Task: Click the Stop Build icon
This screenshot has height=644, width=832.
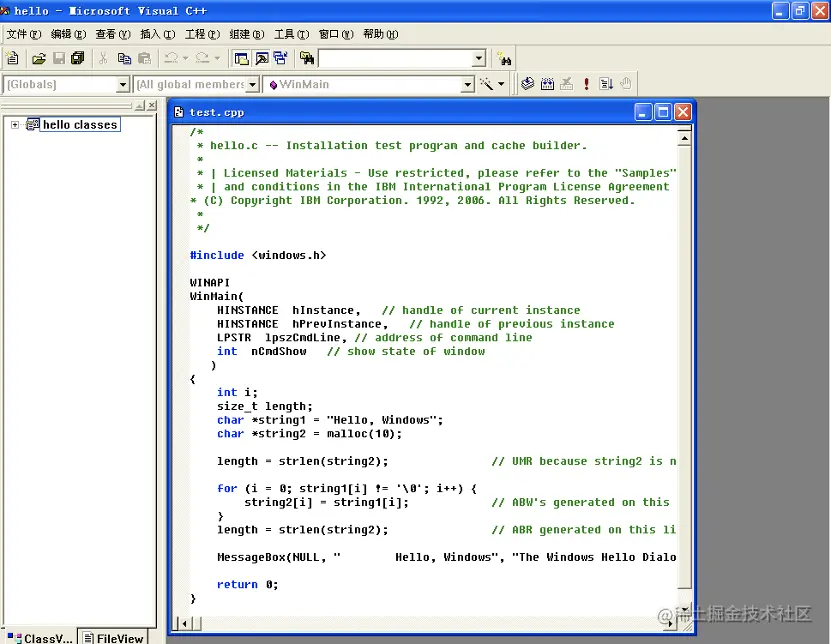Action: point(567,84)
